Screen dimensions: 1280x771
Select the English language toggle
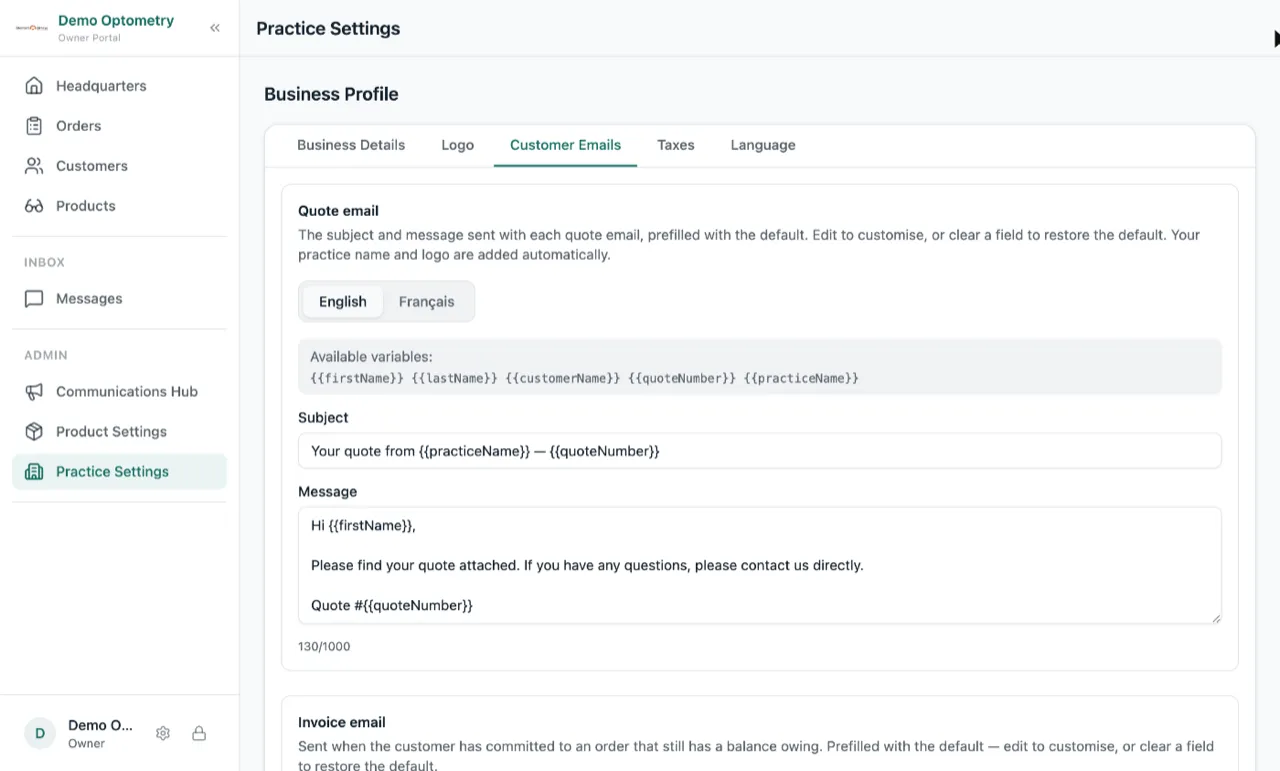(x=343, y=301)
